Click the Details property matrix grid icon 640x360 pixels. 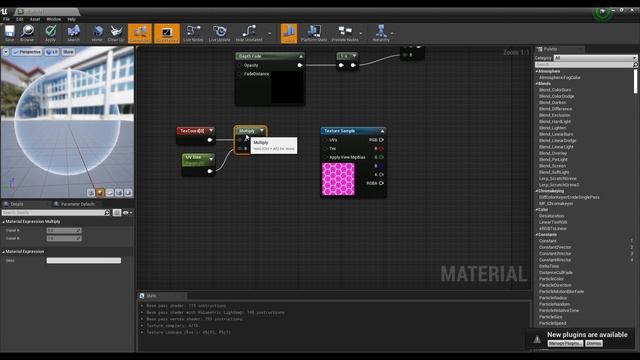(117, 213)
